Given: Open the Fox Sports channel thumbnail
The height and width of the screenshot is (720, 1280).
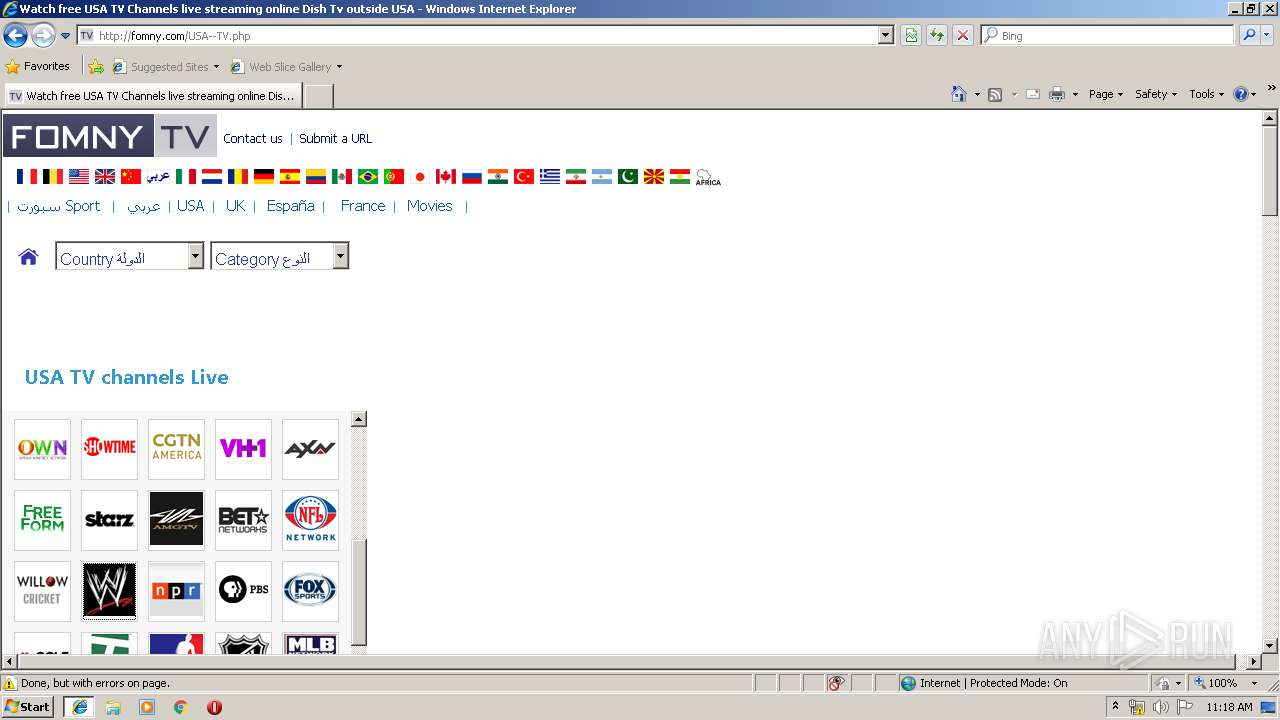Looking at the screenshot, I should (x=310, y=591).
